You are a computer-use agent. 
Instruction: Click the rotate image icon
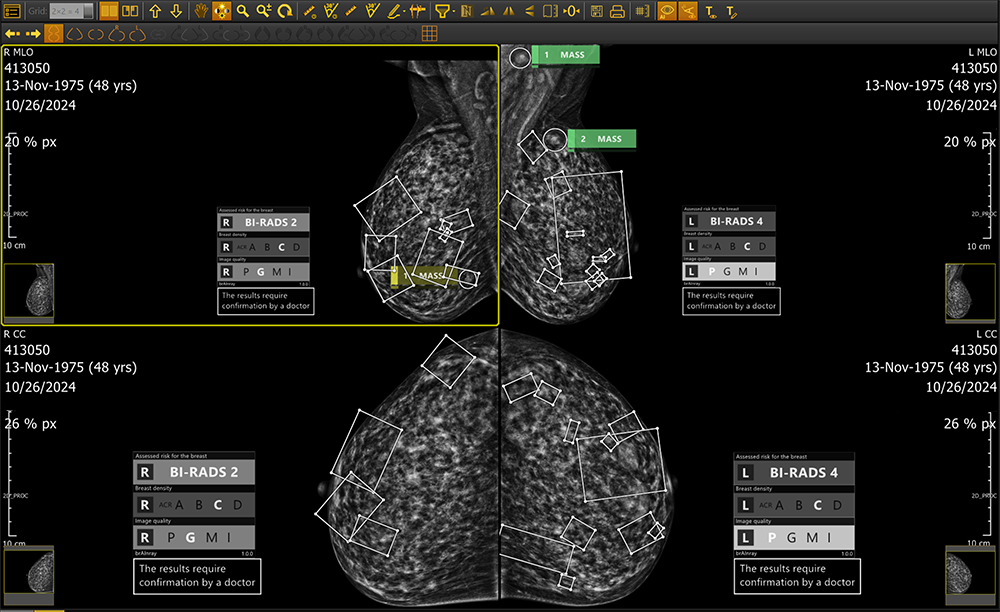point(285,11)
